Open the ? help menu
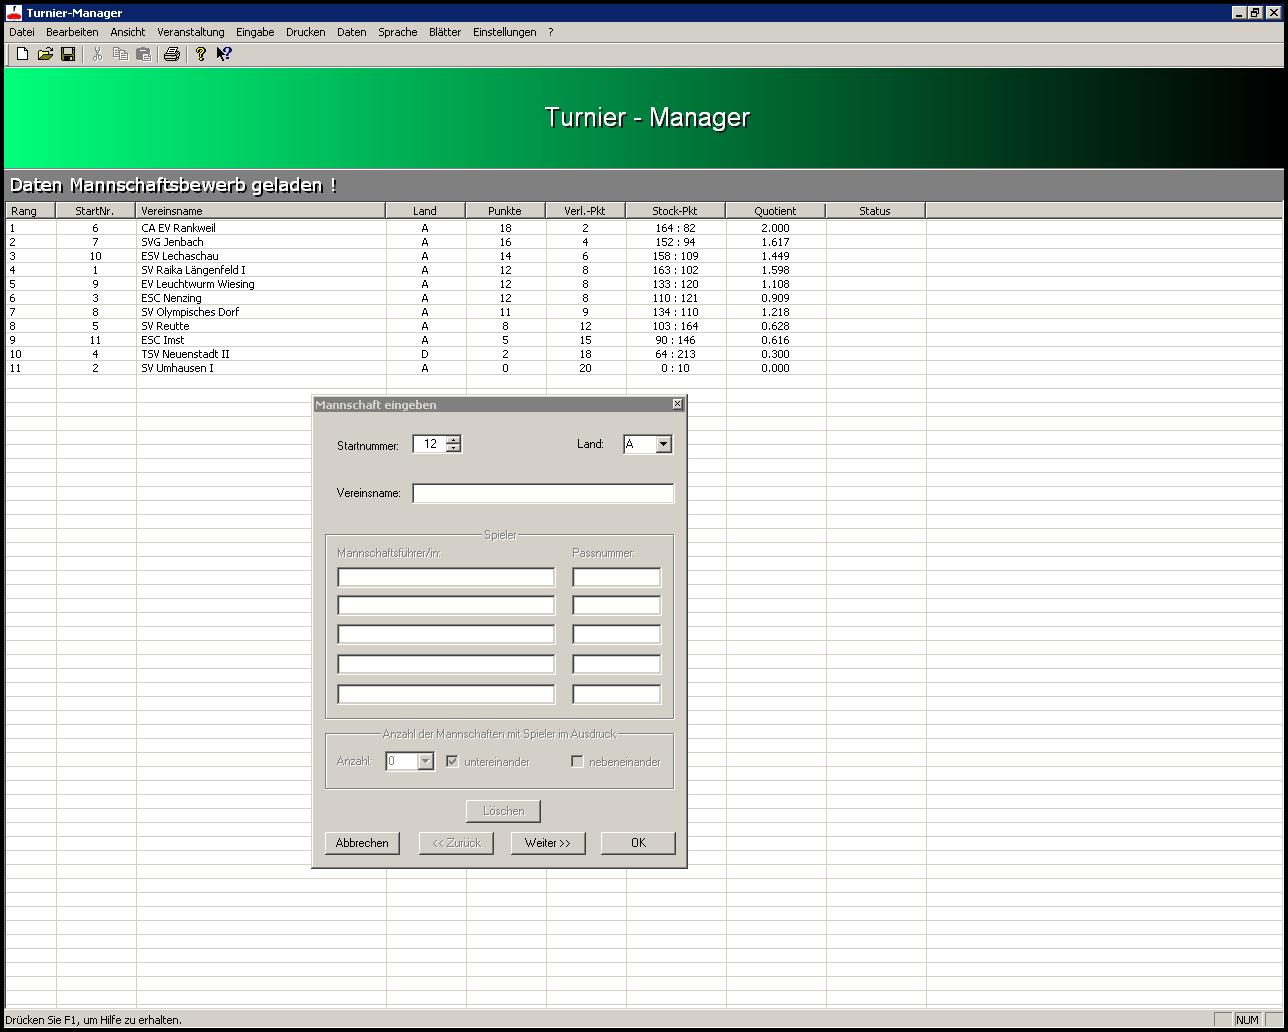 [x=551, y=32]
